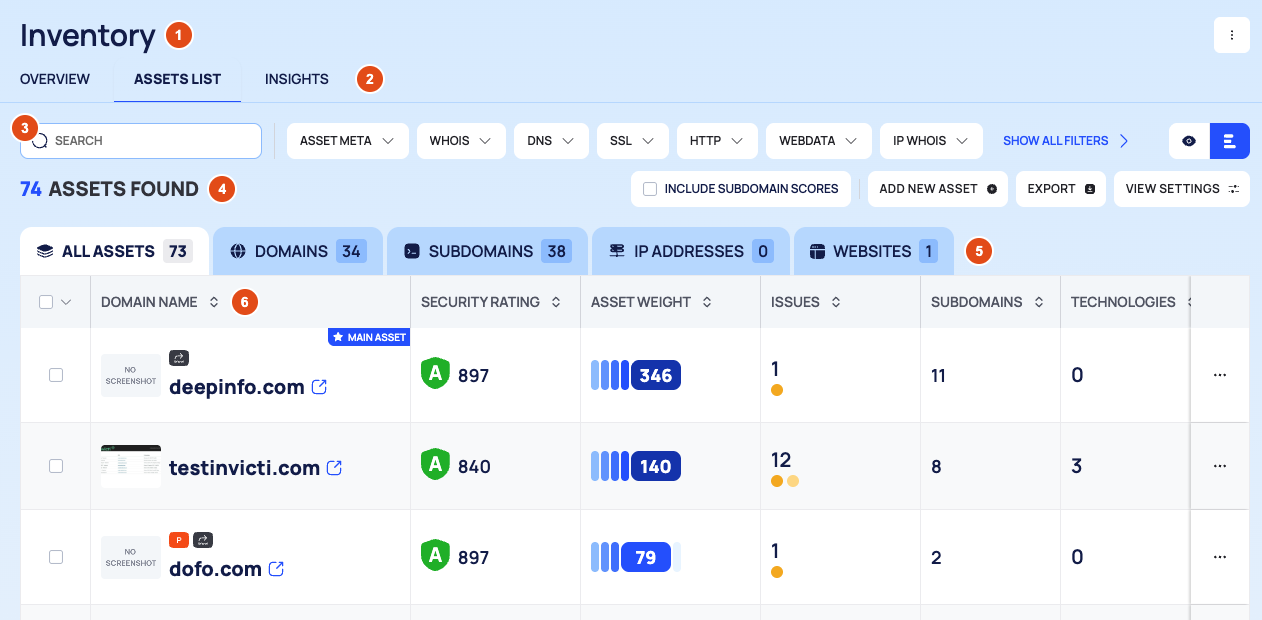Open row actions menu for dofo.com
Screen dimensions: 1262x620
point(1220,557)
